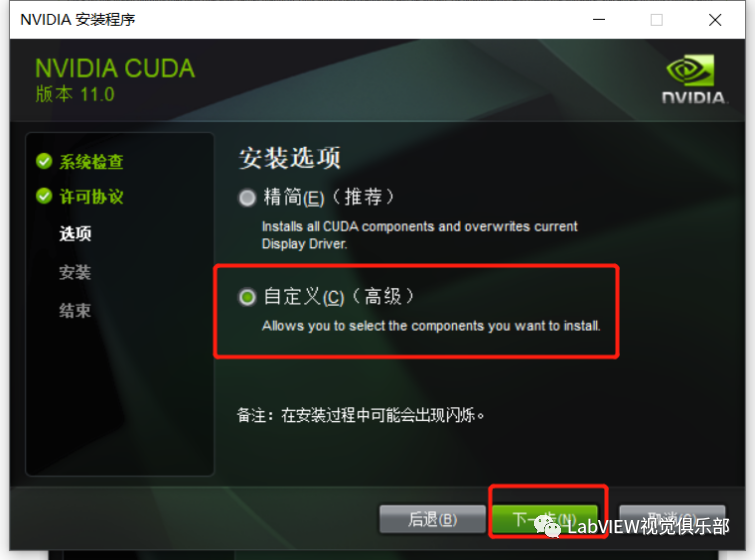Open the 系统检查 step in sidebar
The height and width of the screenshot is (560, 755).
[91, 162]
